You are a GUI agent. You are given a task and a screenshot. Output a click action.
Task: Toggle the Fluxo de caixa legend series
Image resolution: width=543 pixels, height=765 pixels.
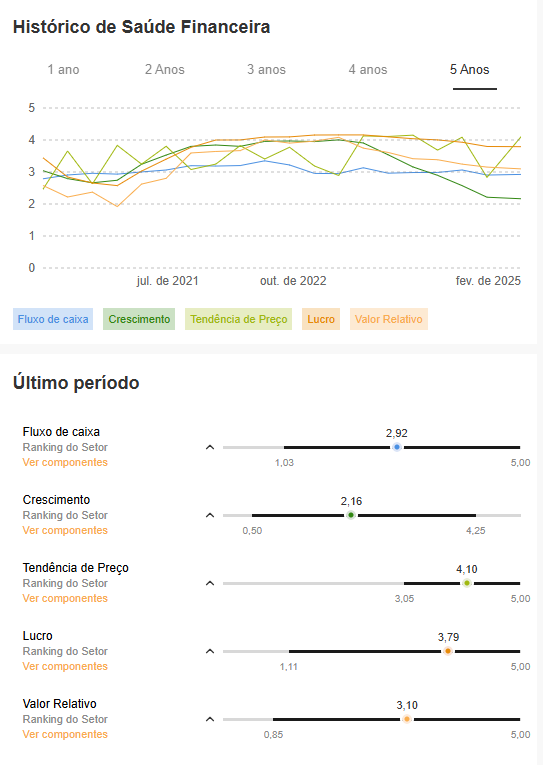tap(53, 319)
